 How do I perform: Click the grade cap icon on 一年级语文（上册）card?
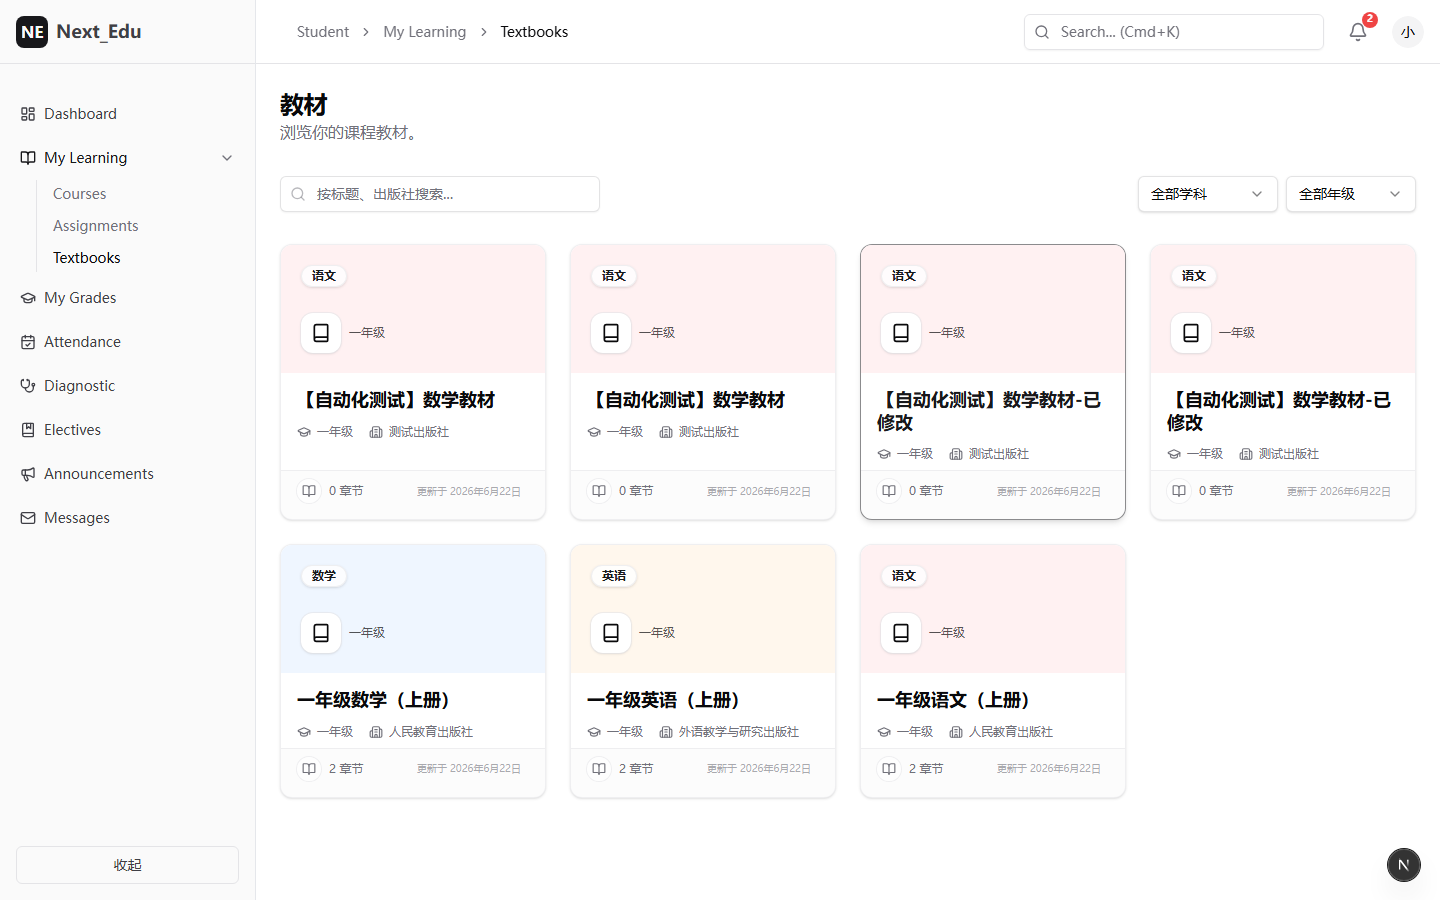[x=884, y=732]
